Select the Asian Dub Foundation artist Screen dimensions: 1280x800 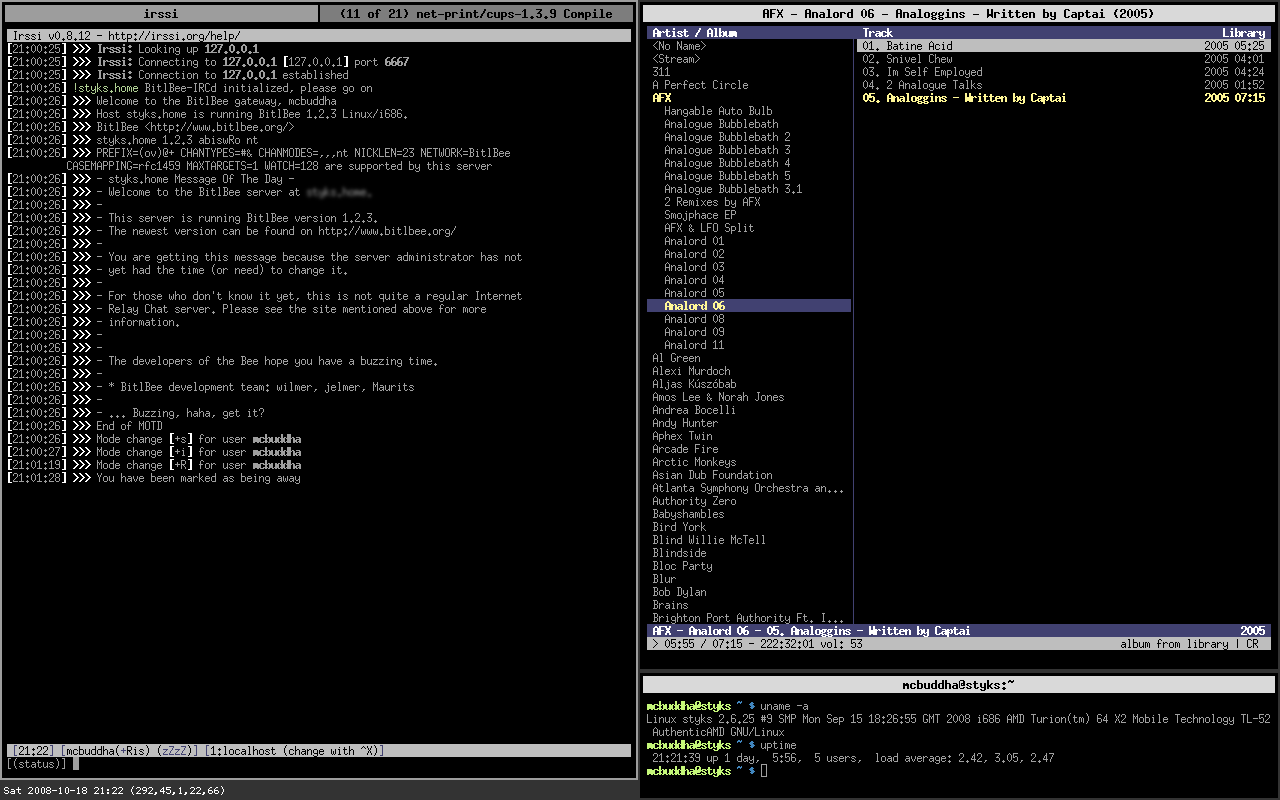tap(712, 475)
